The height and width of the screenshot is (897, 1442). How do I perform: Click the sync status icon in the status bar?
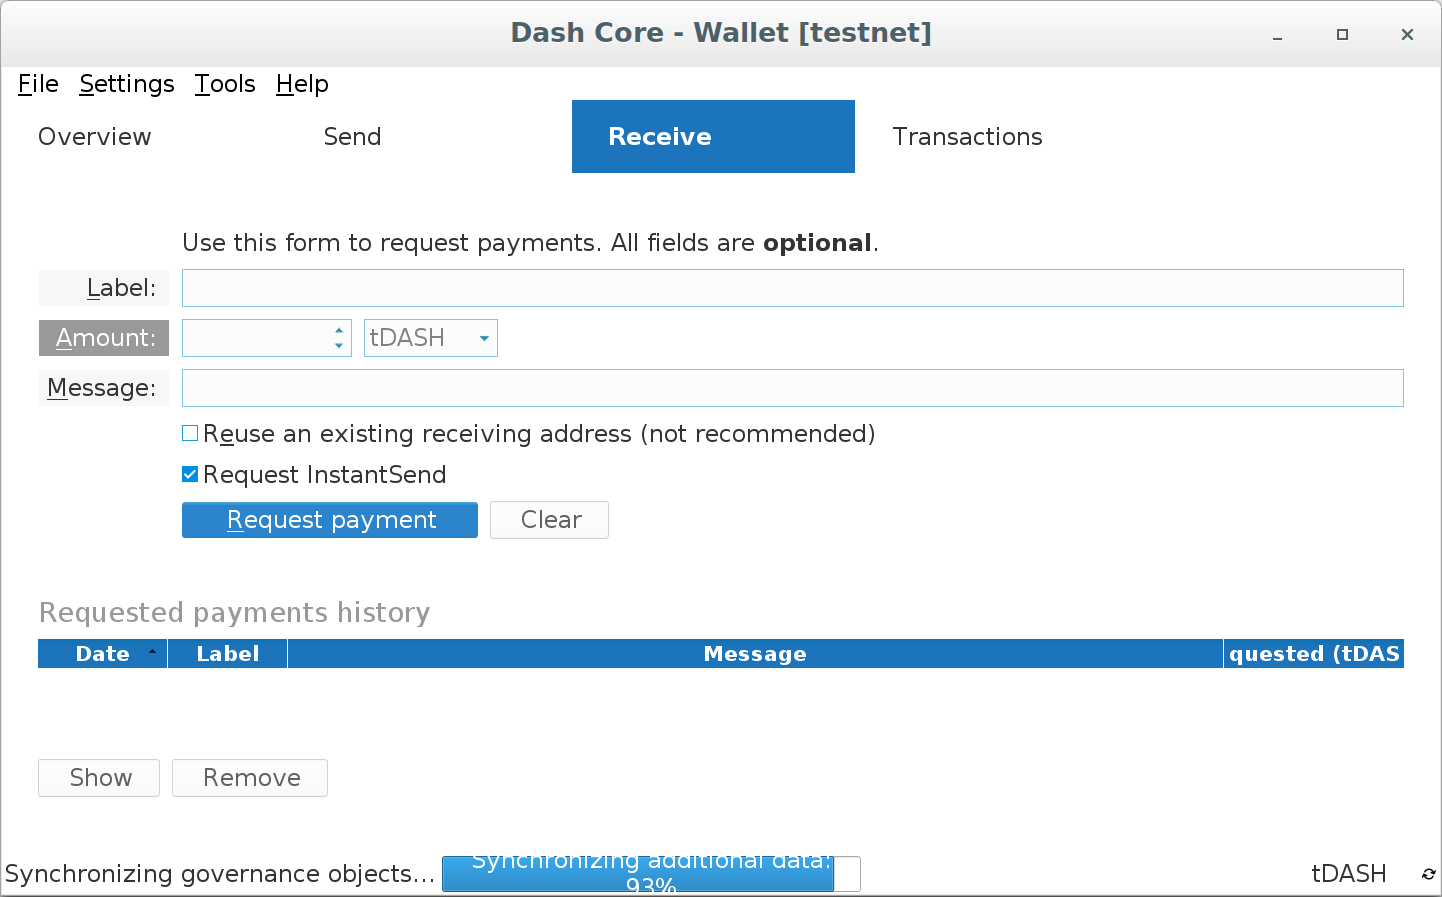click(x=1428, y=874)
